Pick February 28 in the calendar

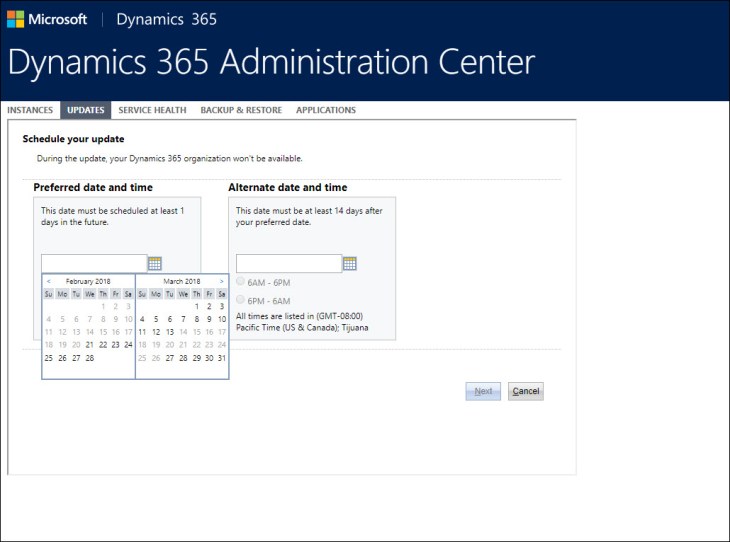(x=89, y=358)
